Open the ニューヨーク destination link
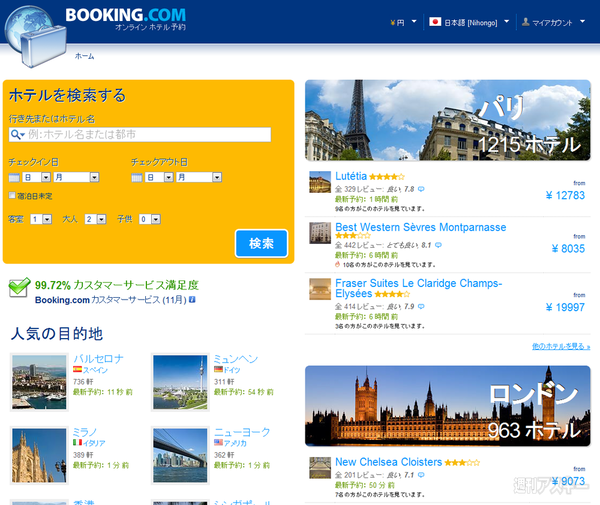 242,432
